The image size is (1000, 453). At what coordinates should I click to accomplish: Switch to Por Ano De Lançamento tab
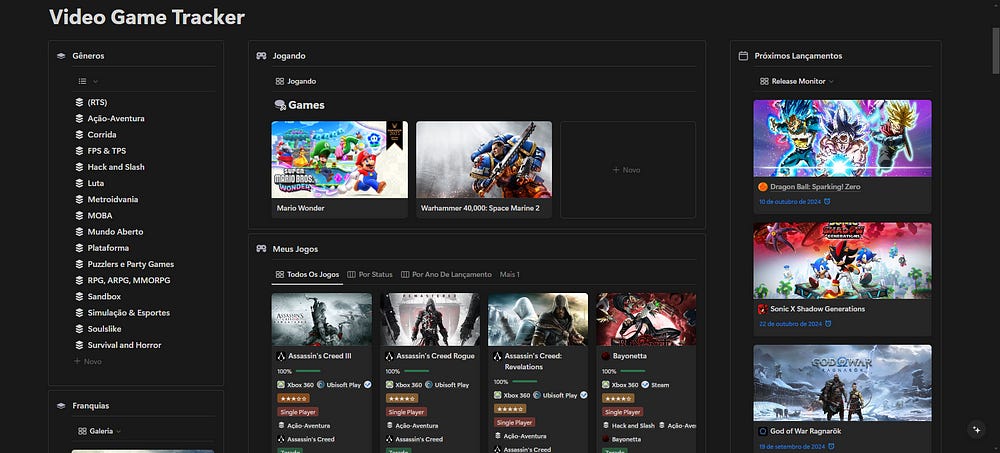tap(446, 274)
